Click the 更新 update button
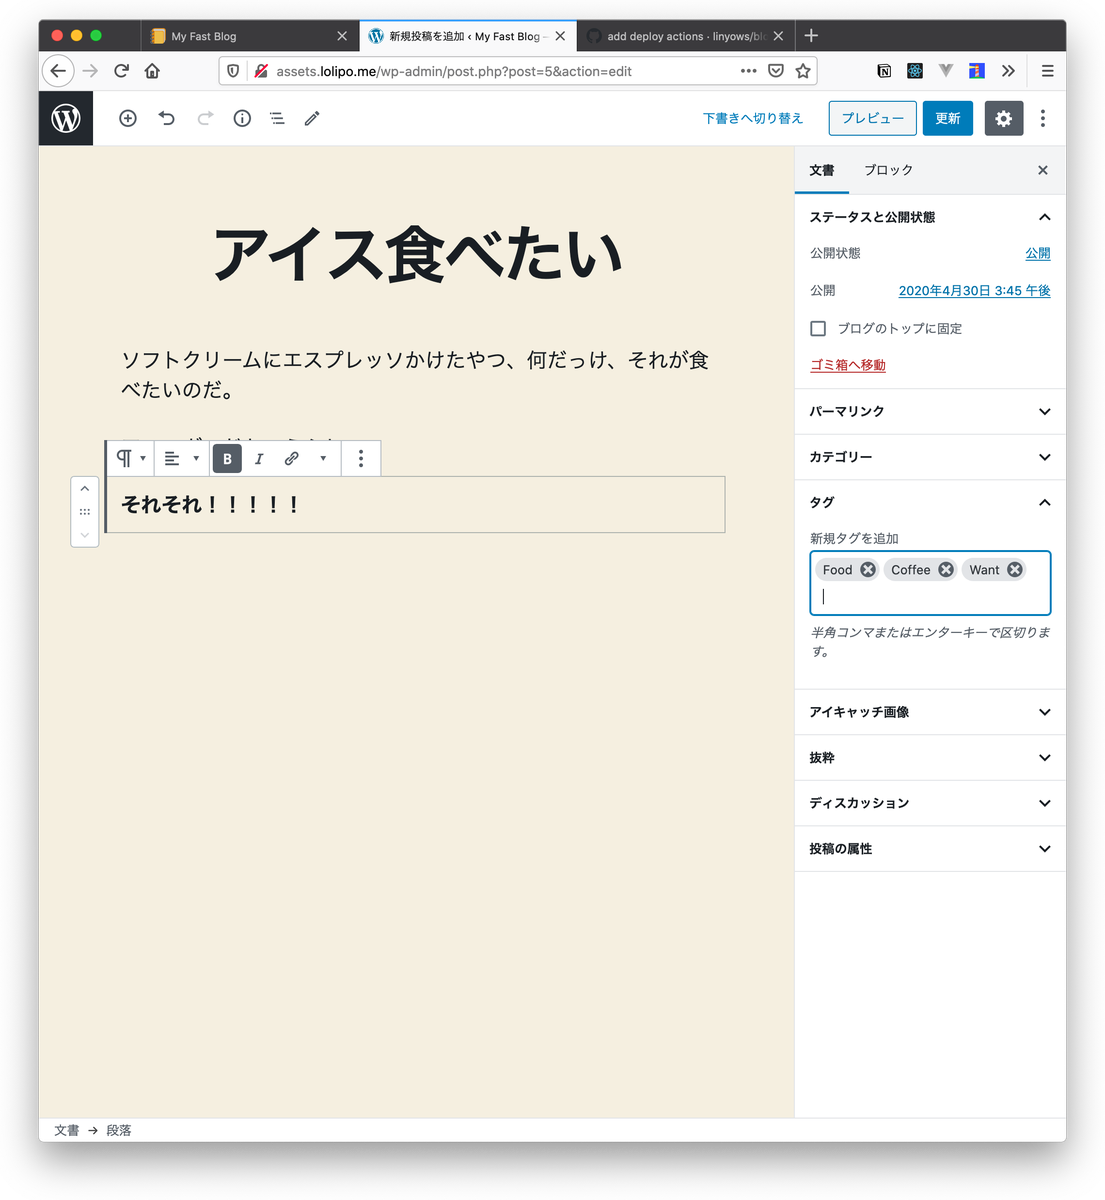This screenshot has width=1105, height=1200. (947, 118)
